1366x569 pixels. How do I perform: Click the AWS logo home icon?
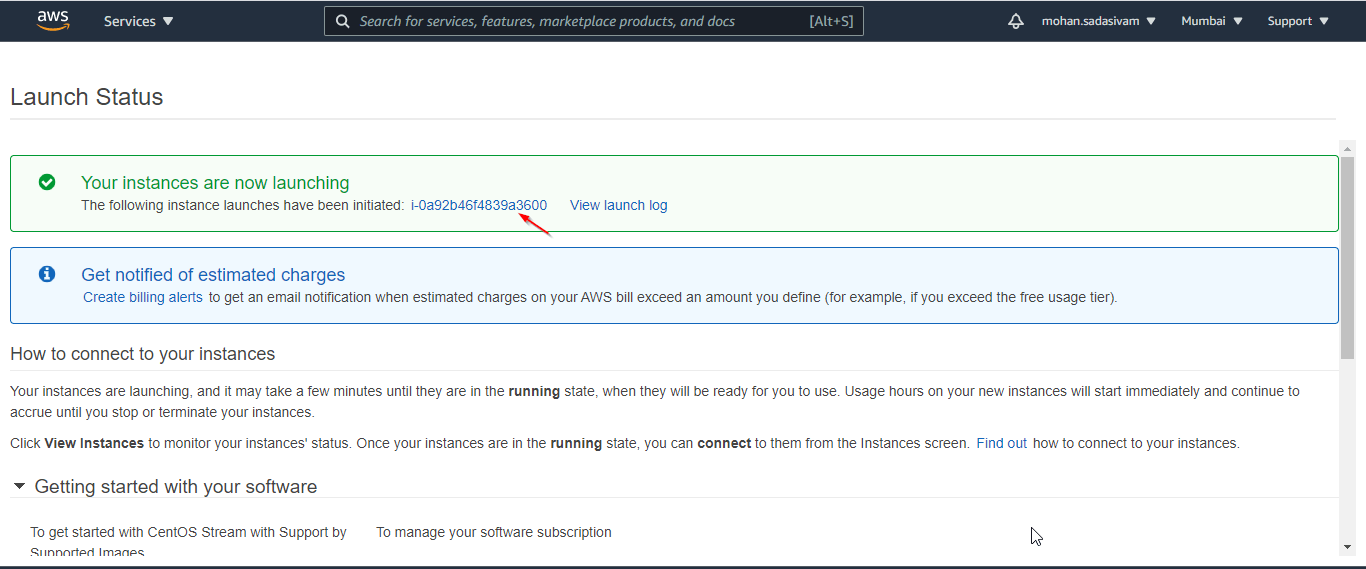tap(53, 21)
